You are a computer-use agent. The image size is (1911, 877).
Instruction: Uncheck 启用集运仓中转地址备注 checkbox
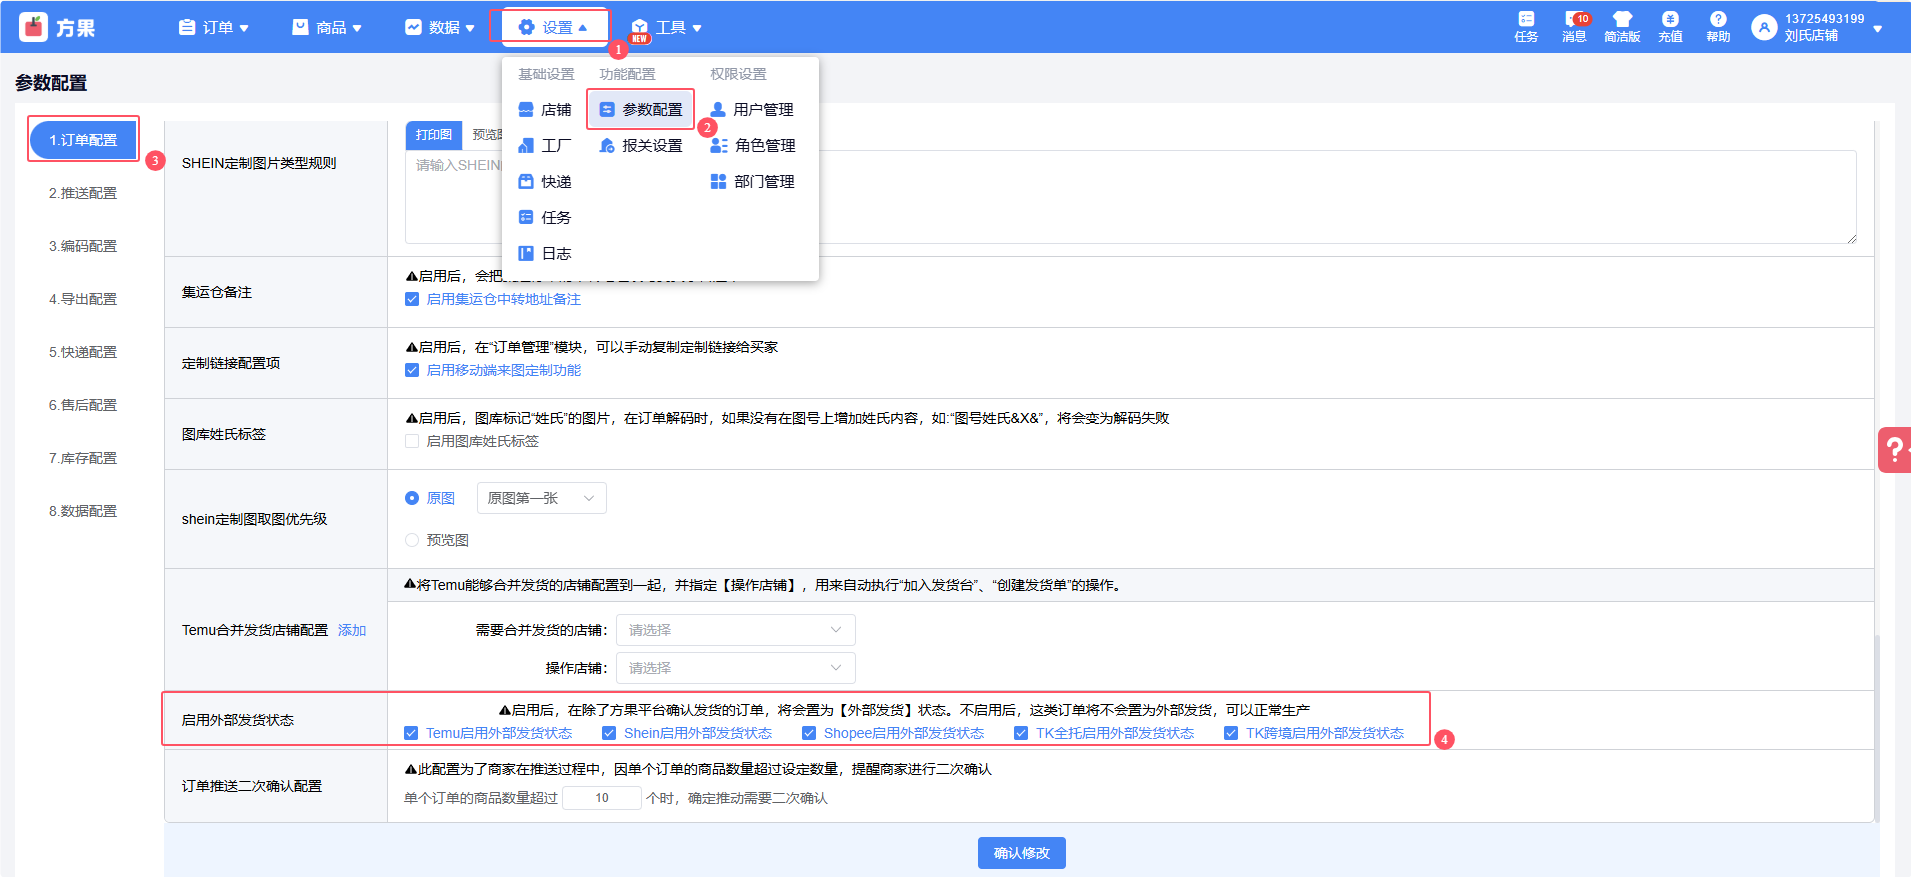[412, 299]
